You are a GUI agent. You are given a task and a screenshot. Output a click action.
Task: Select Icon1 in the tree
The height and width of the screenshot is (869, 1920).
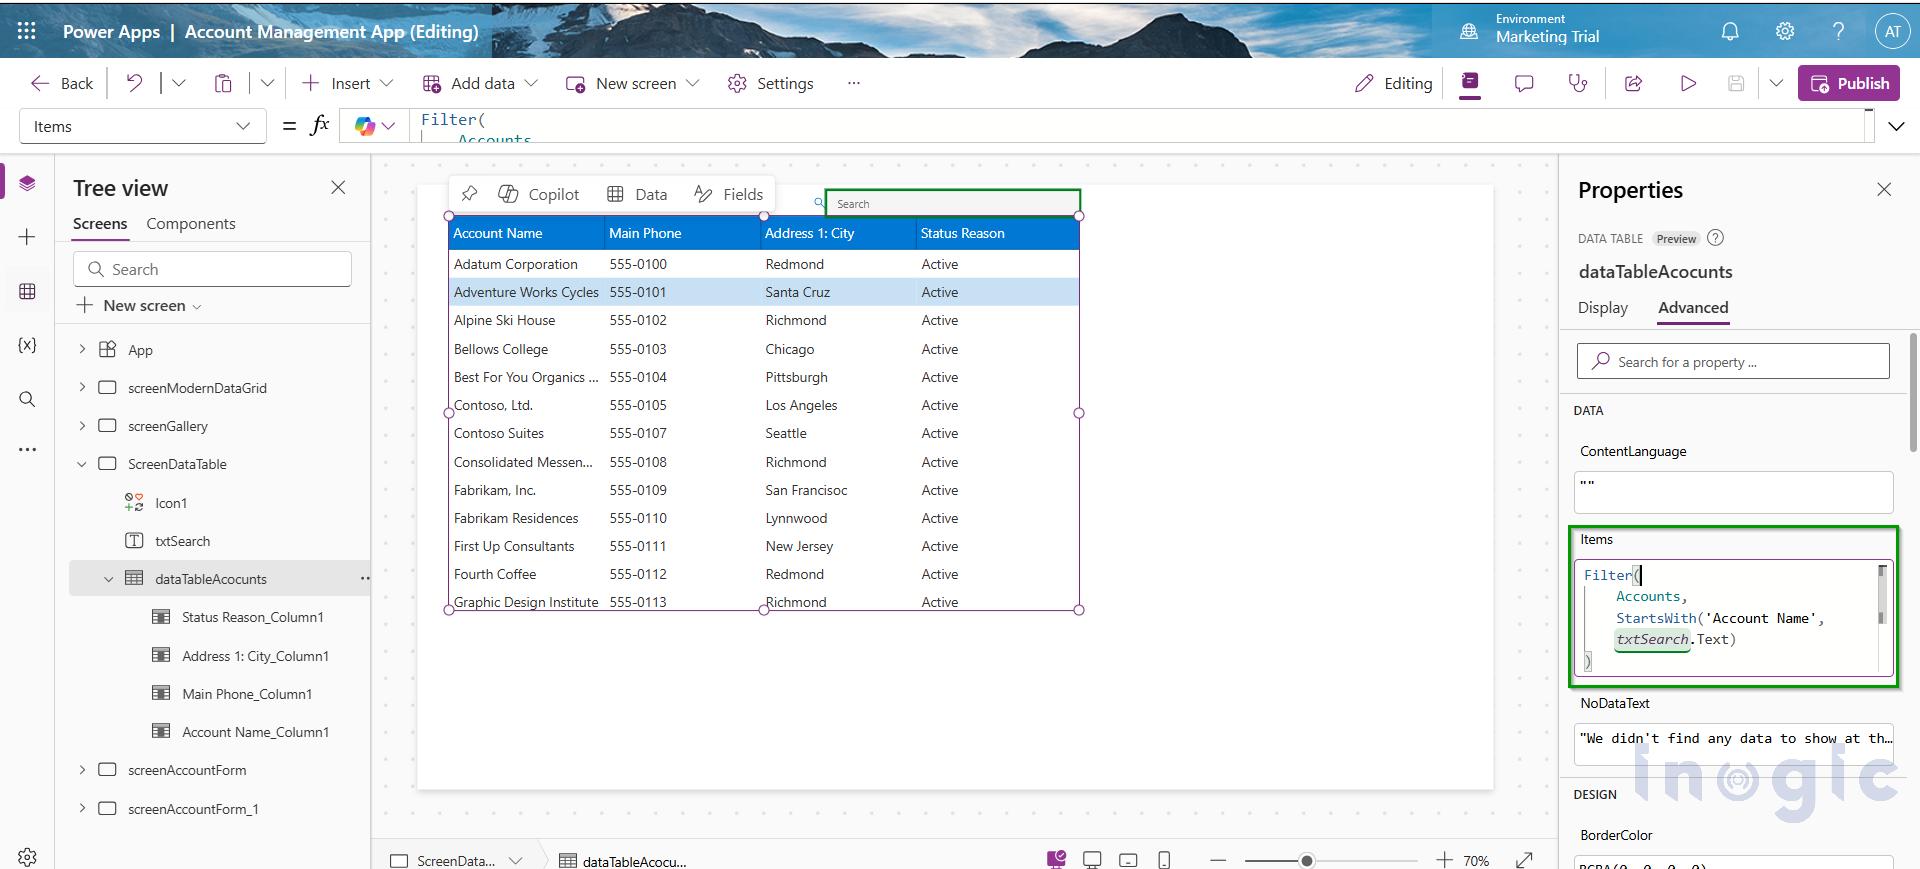pyautogui.click(x=170, y=503)
